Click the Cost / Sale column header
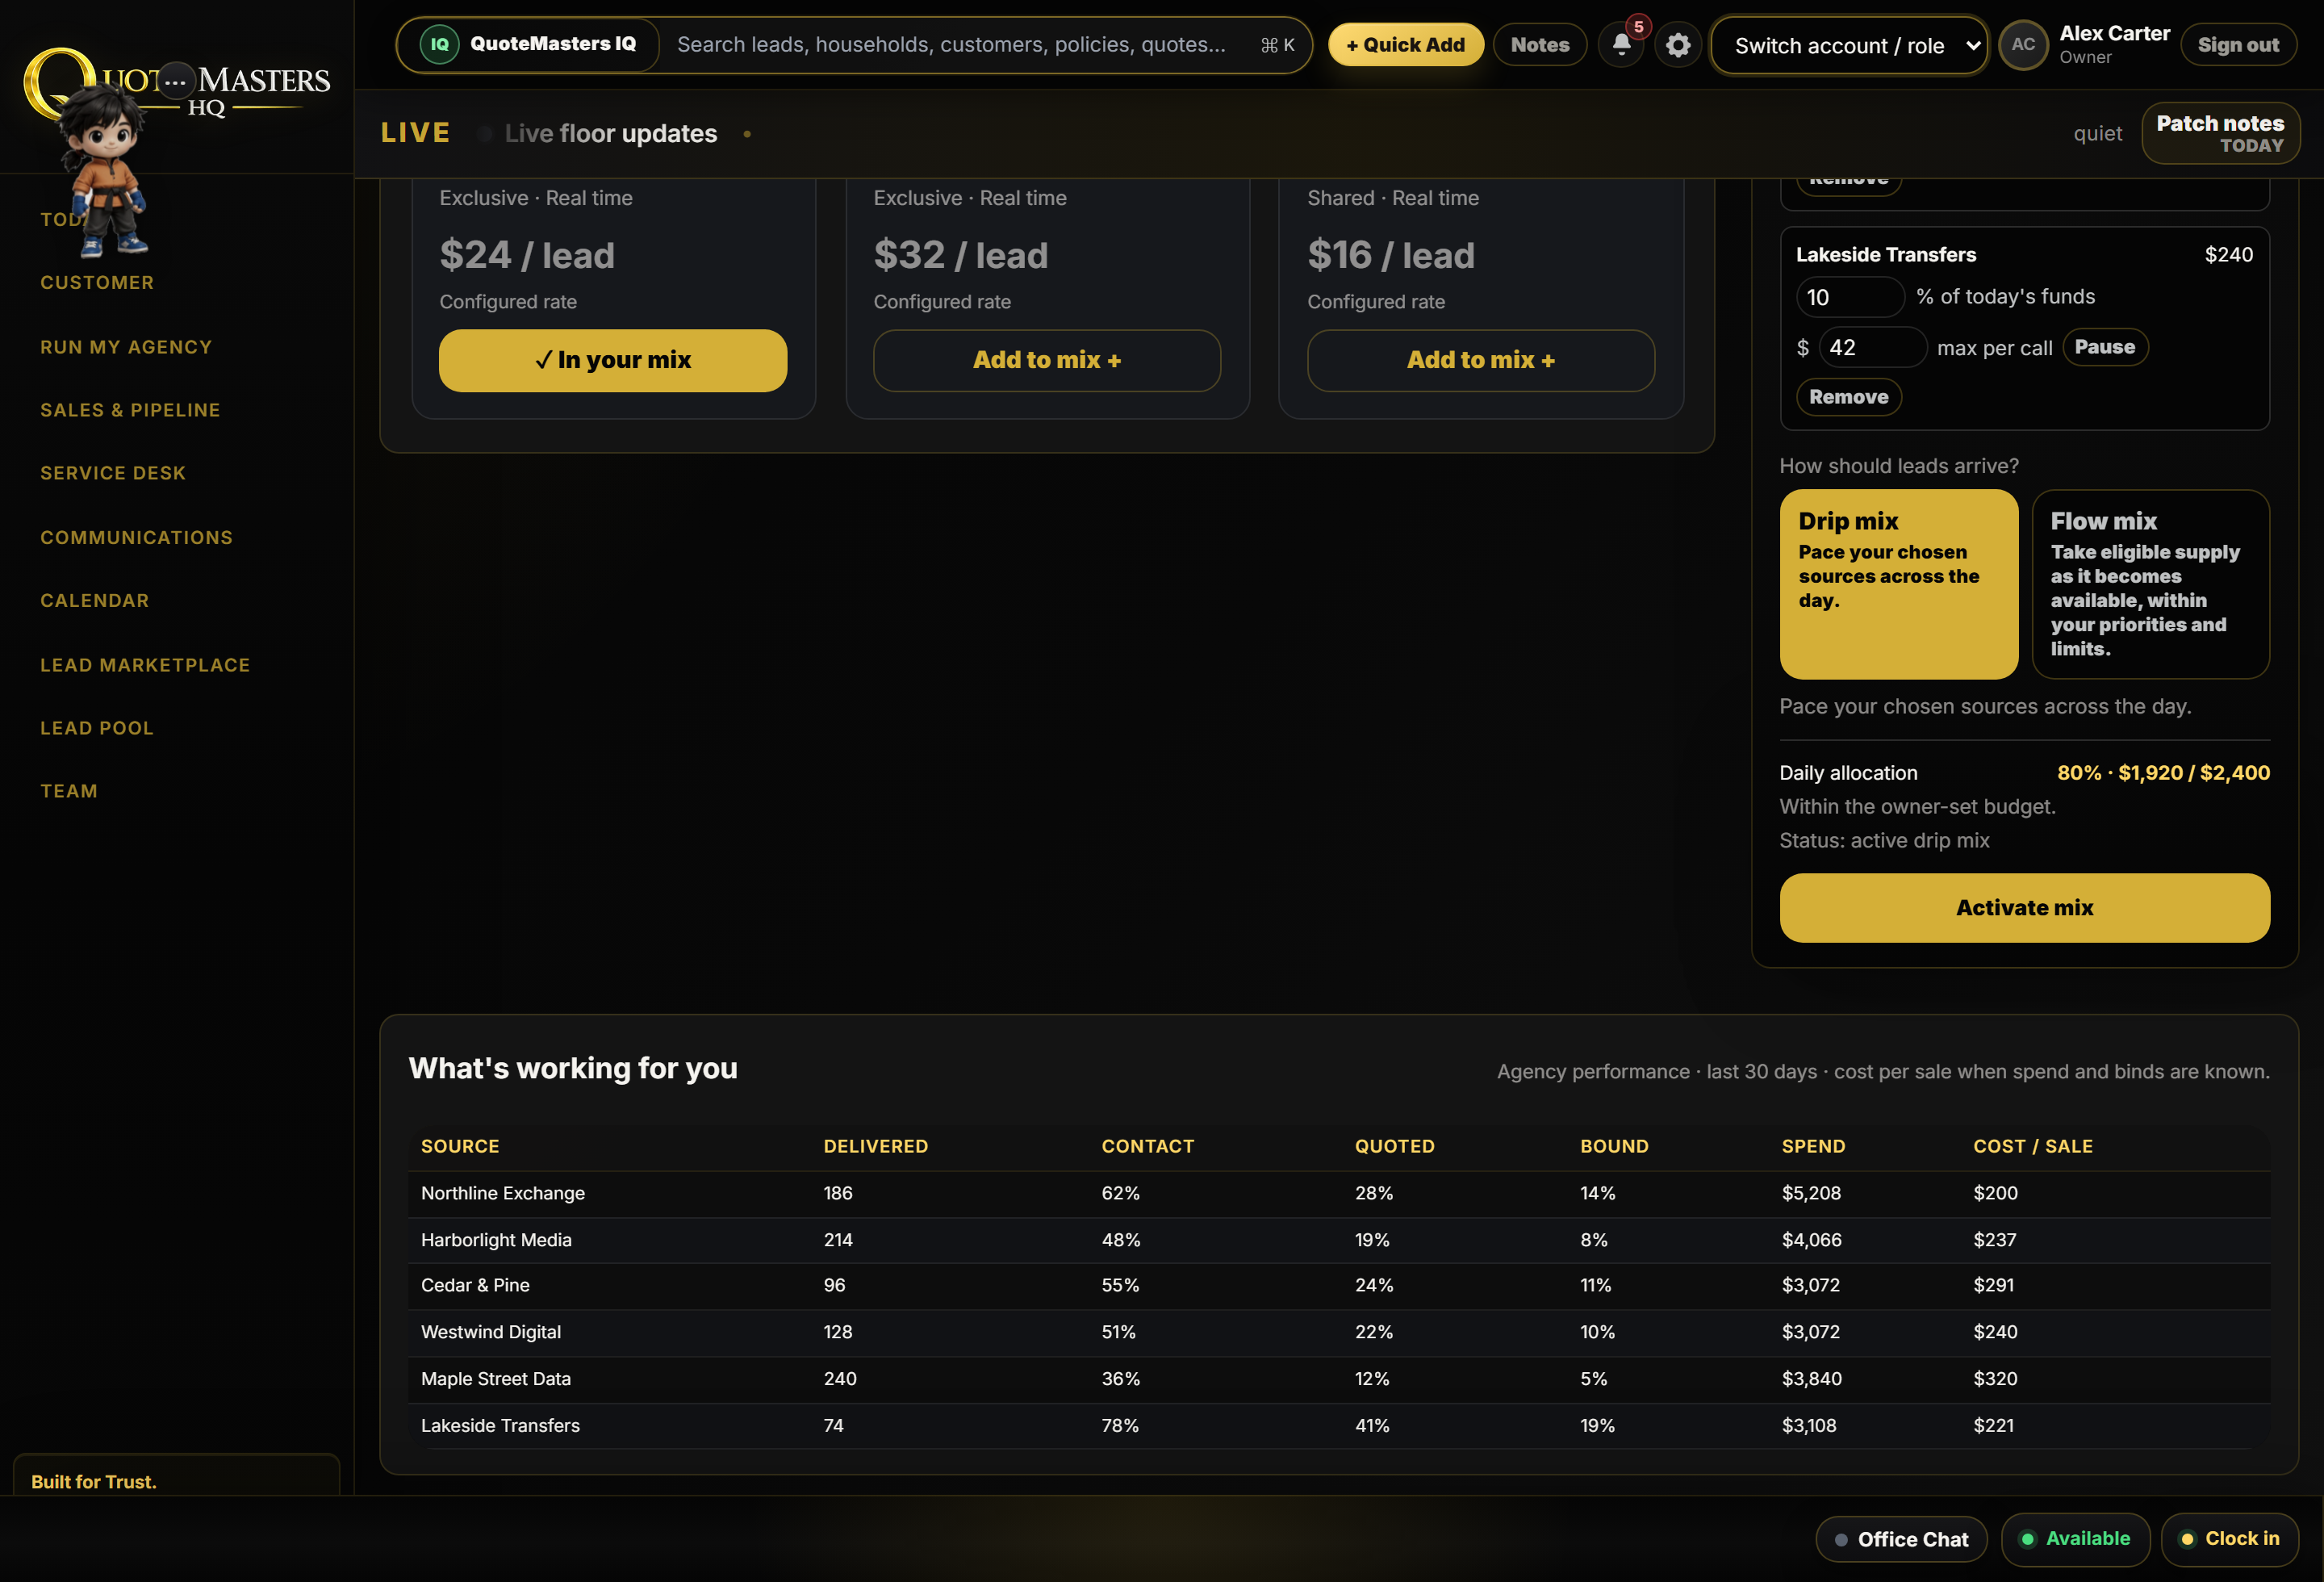The image size is (2324, 1582). 2032,1146
